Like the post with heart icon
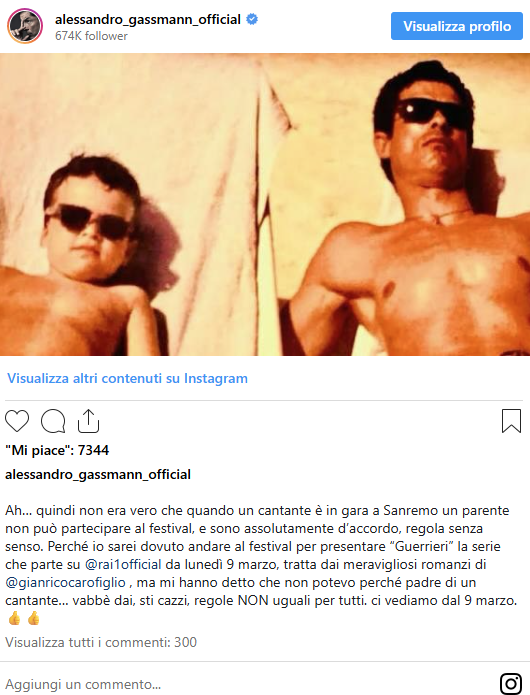 click(17, 421)
